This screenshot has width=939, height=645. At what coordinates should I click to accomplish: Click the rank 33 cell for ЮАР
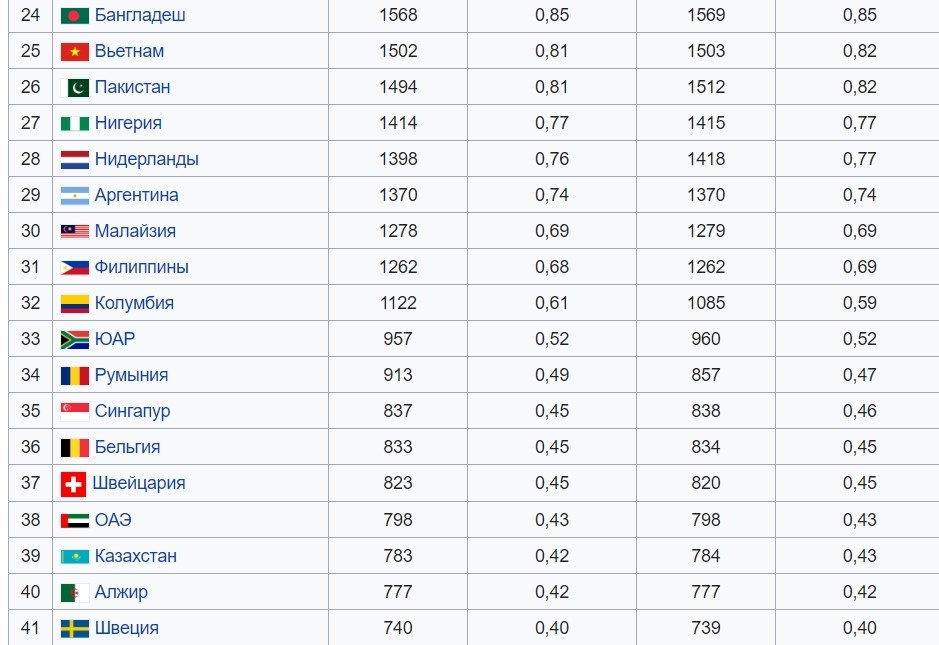[31, 339]
